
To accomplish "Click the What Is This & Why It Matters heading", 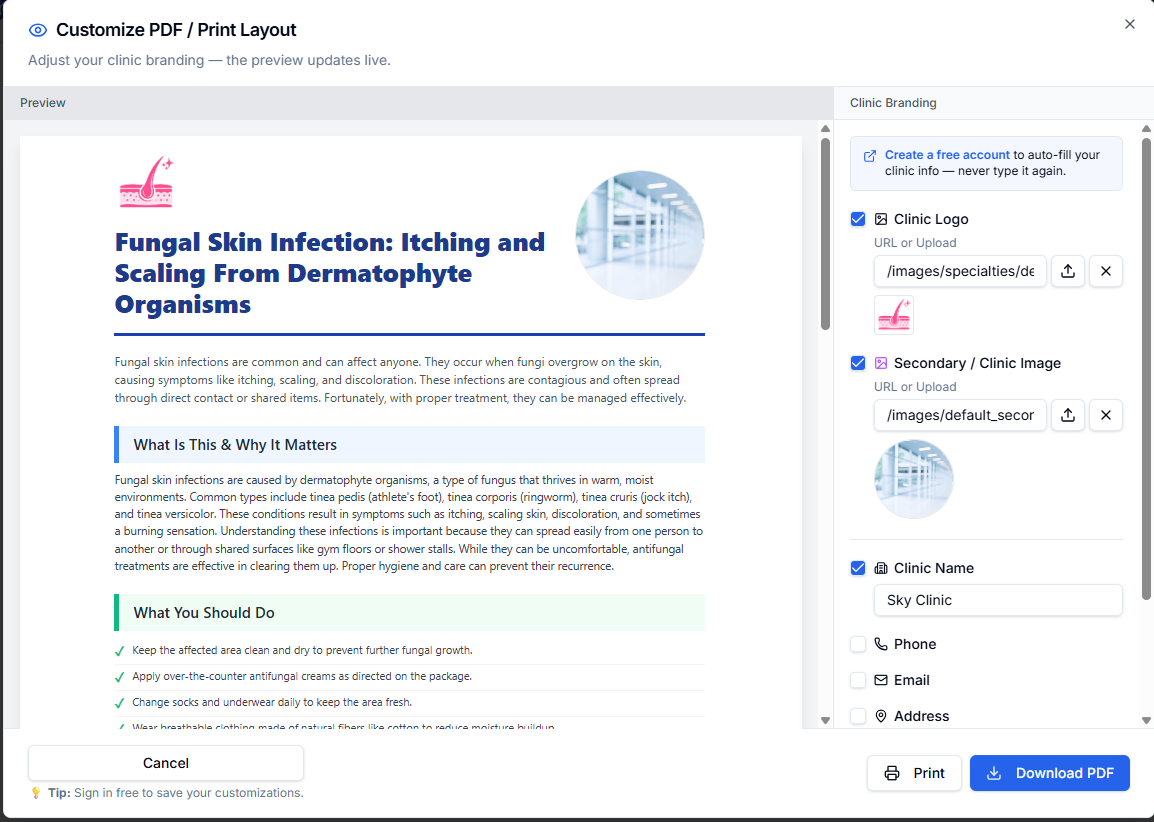I will pos(409,444).
